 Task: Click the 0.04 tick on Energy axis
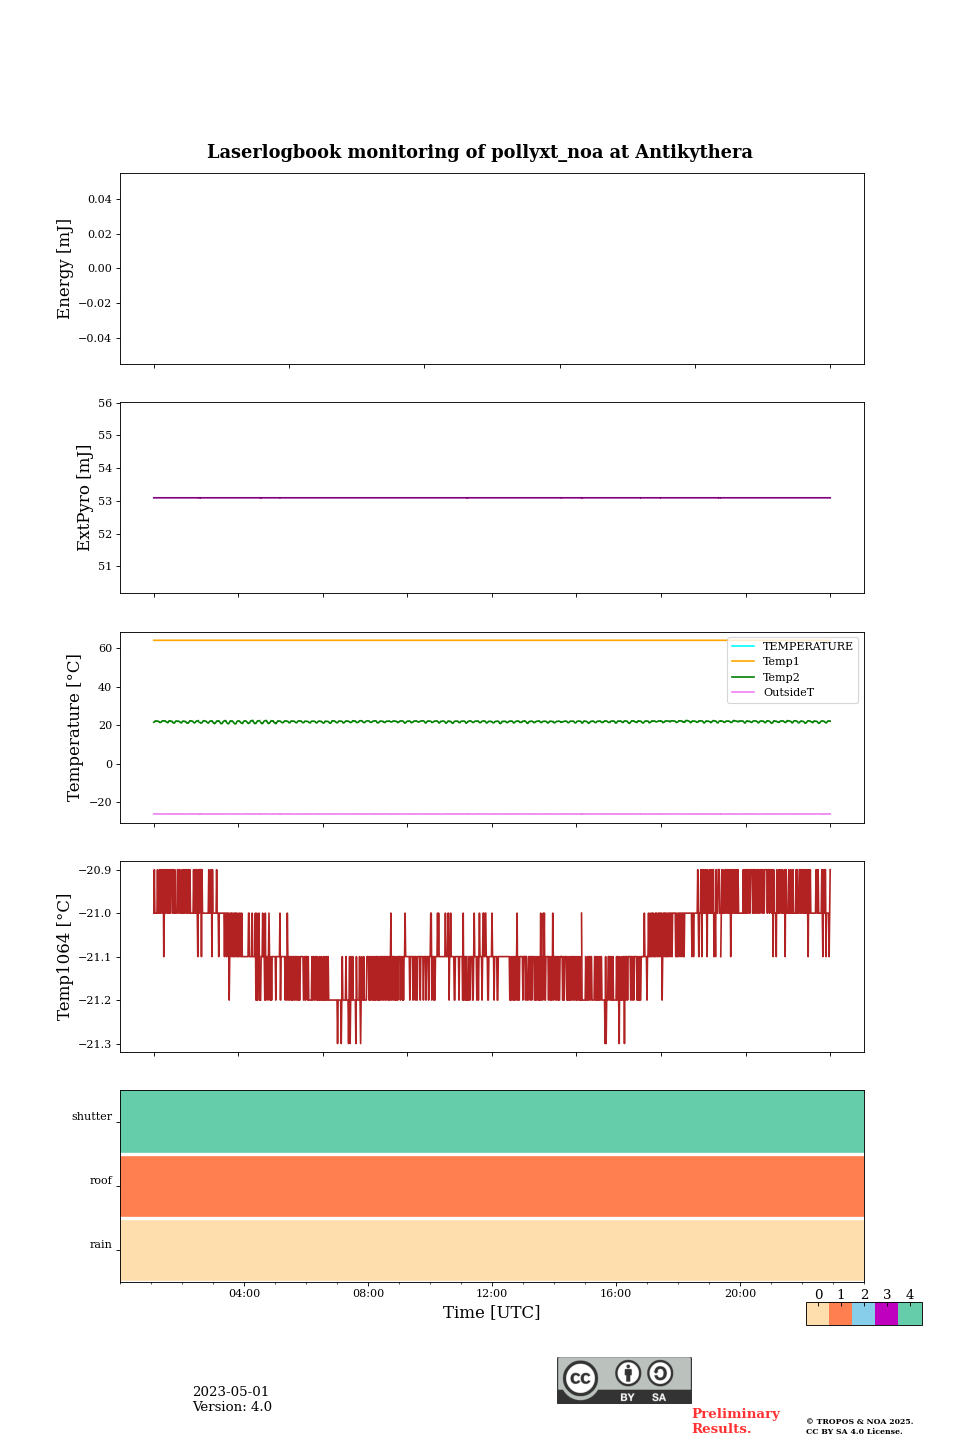(100, 200)
